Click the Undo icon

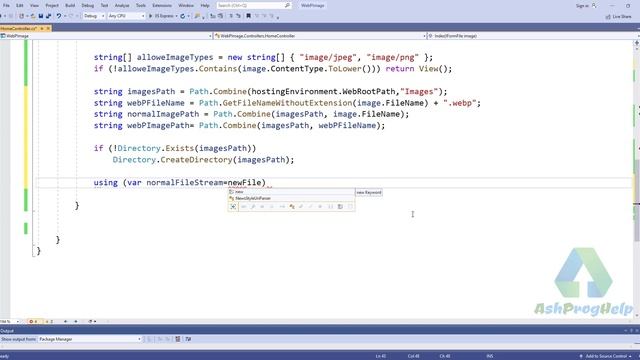click(x=59, y=16)
